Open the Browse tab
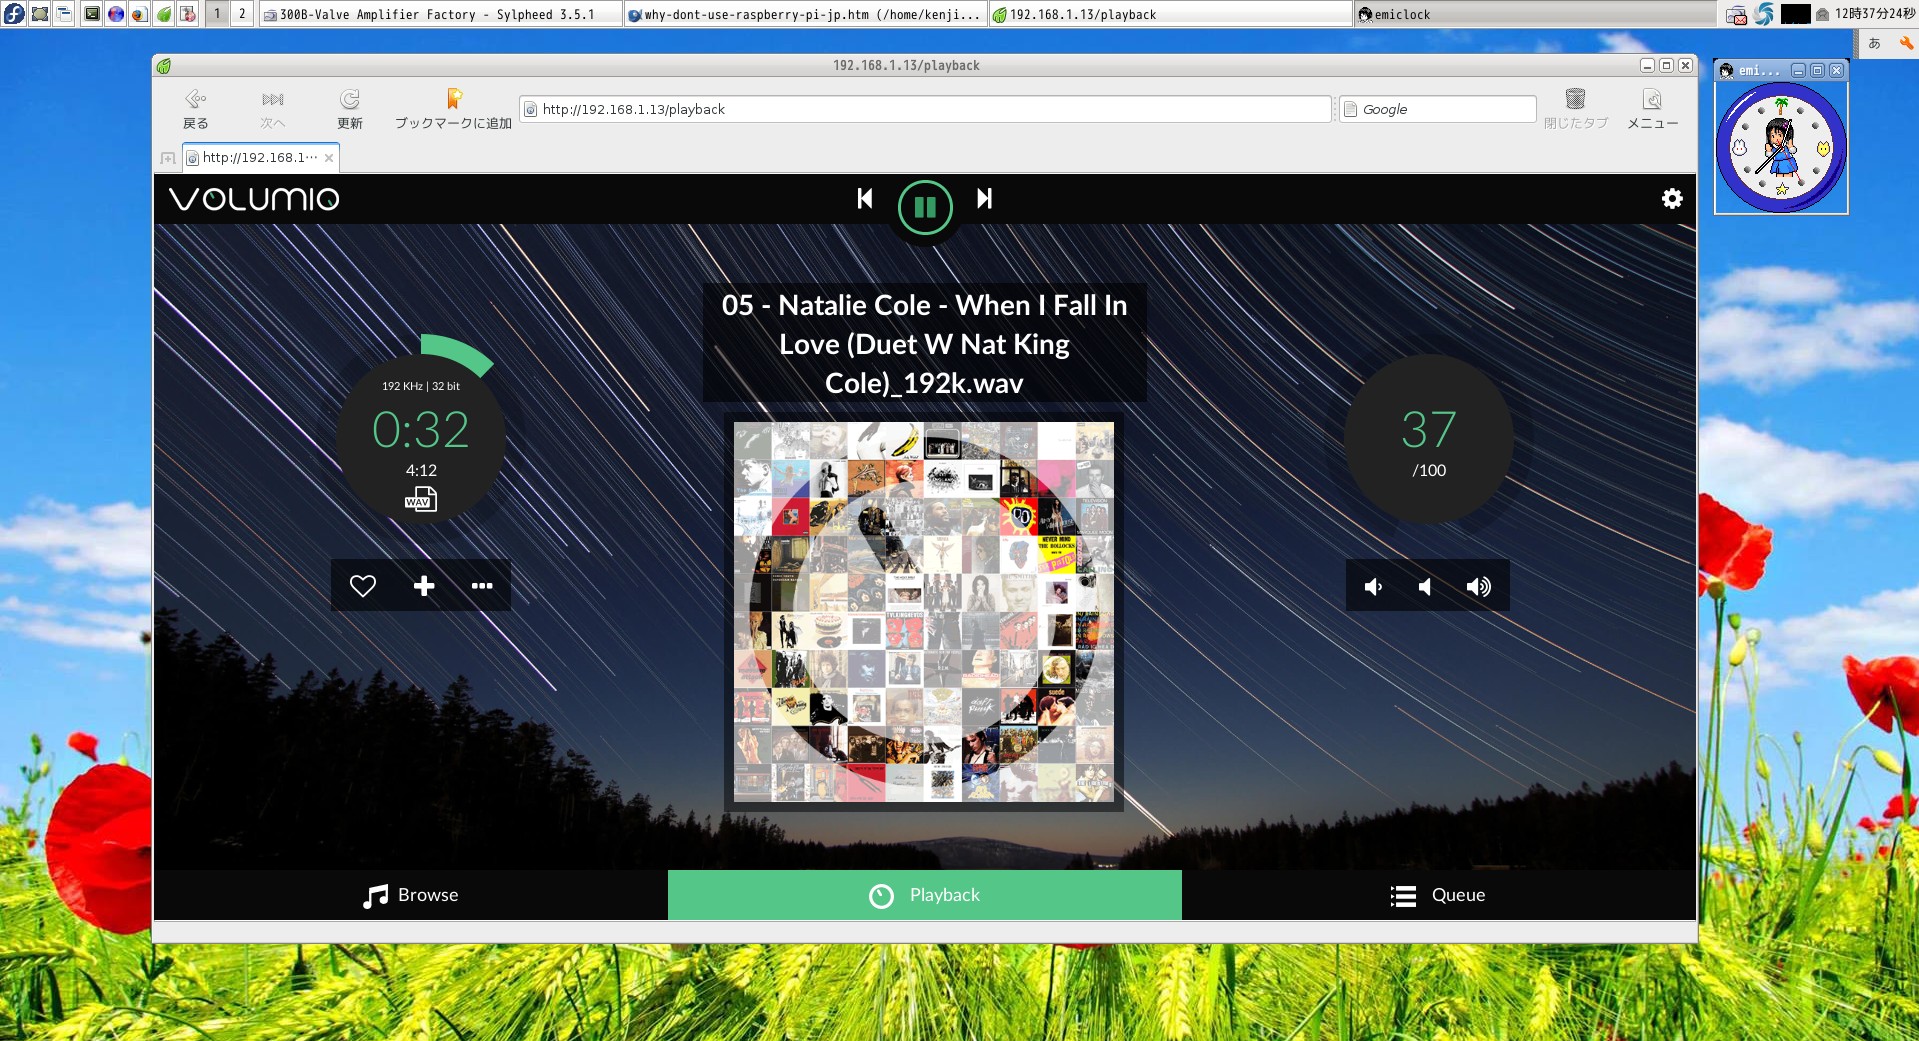The image size is (1919, 1041). tap(411, 895)
